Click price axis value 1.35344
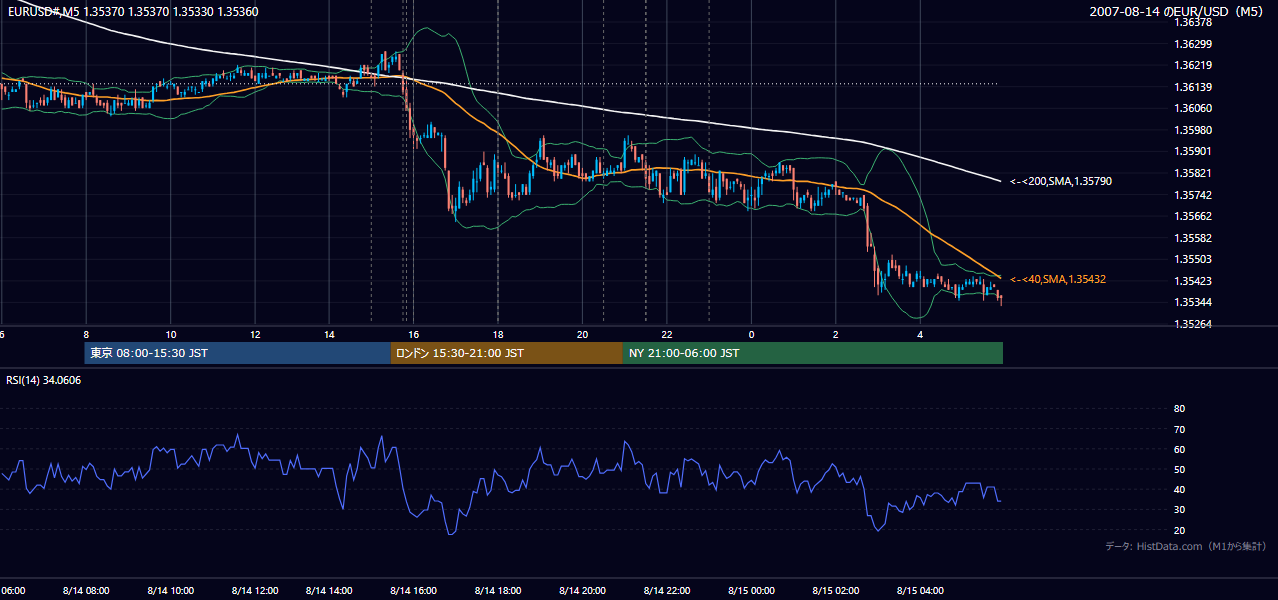Viewport: 1278px width, 600px height. [x=1191, y=303]
